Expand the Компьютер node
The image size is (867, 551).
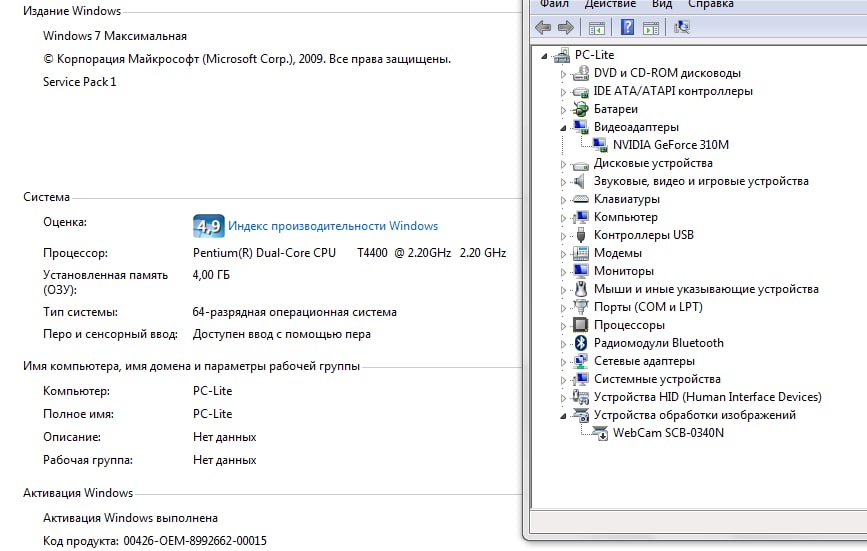(x=563, y=218)
